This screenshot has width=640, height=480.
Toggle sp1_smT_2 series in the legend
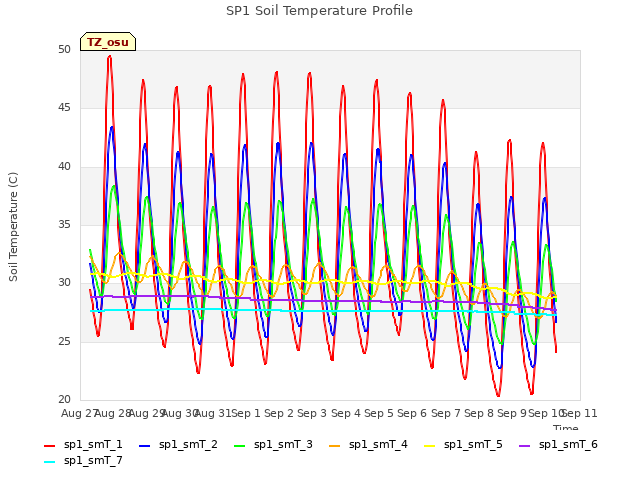tap(178, 445)
